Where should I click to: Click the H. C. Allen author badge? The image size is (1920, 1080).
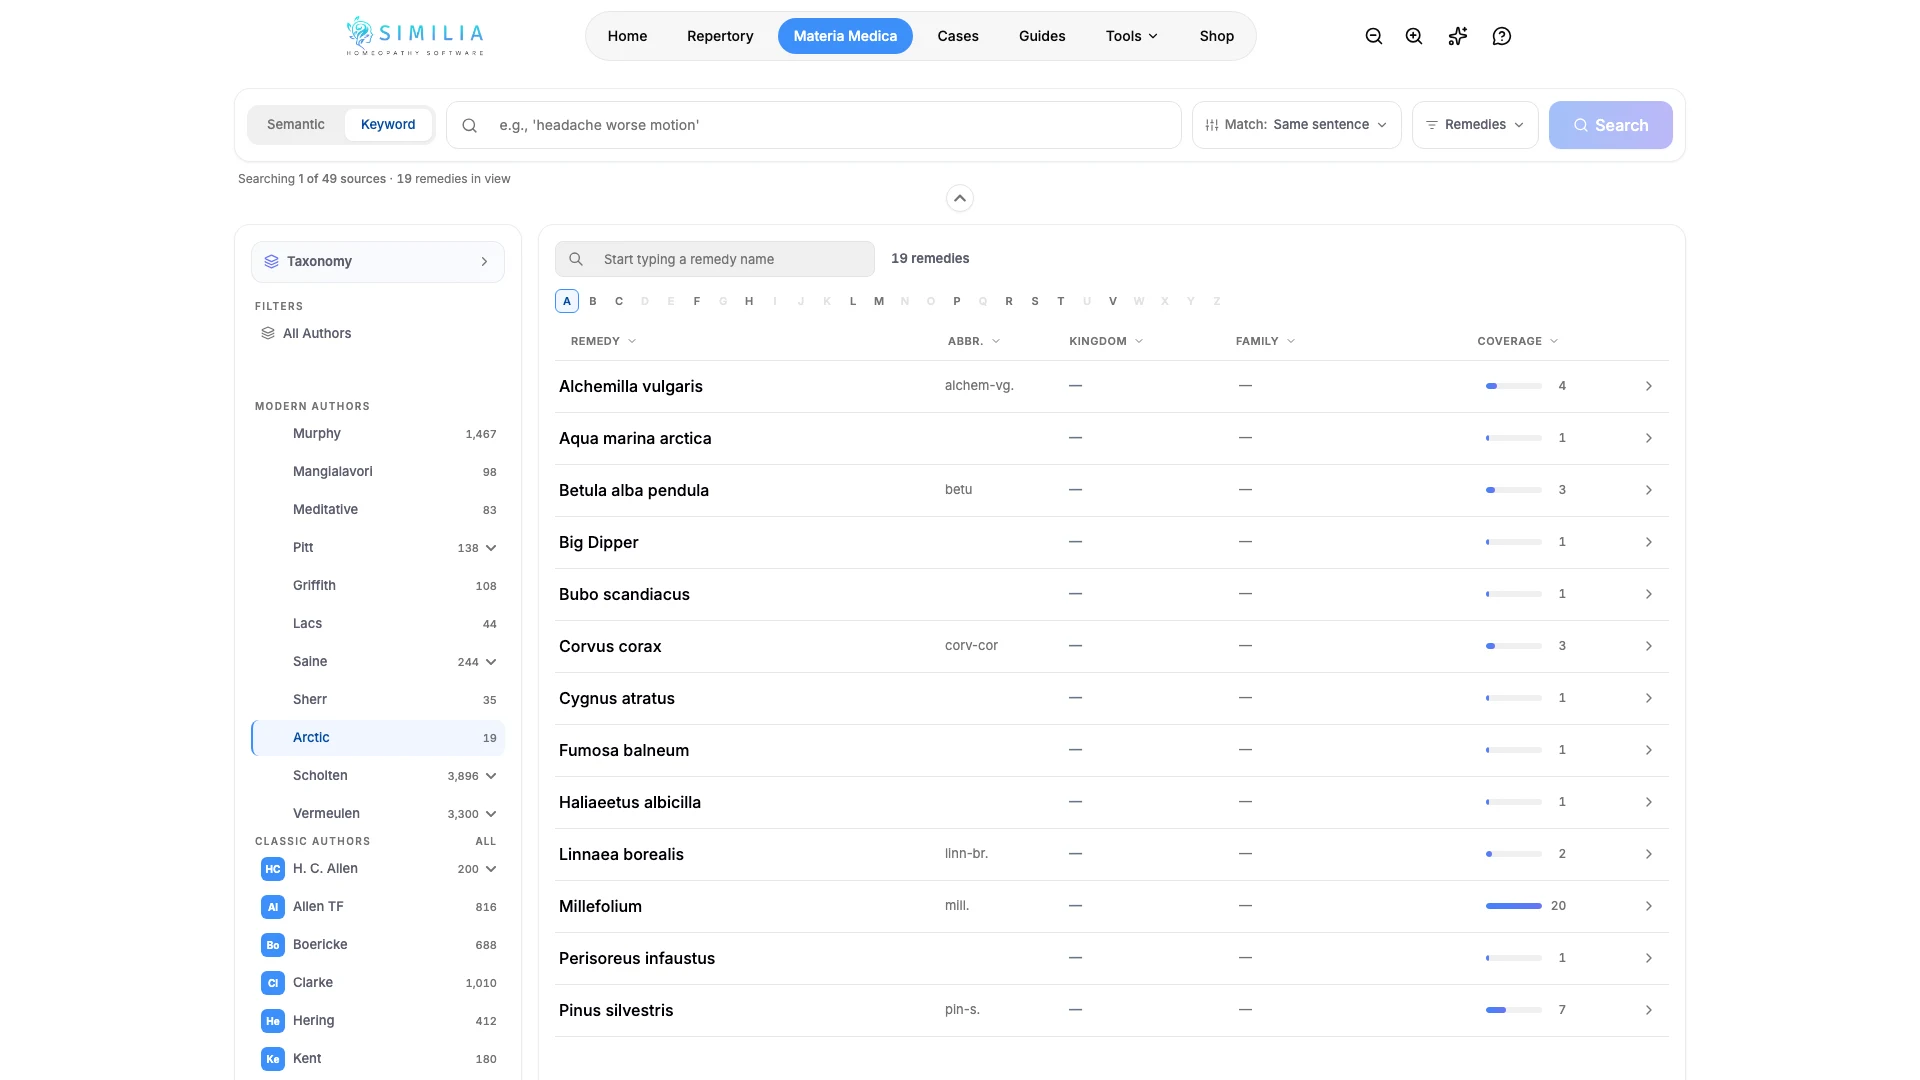[273, 869]
